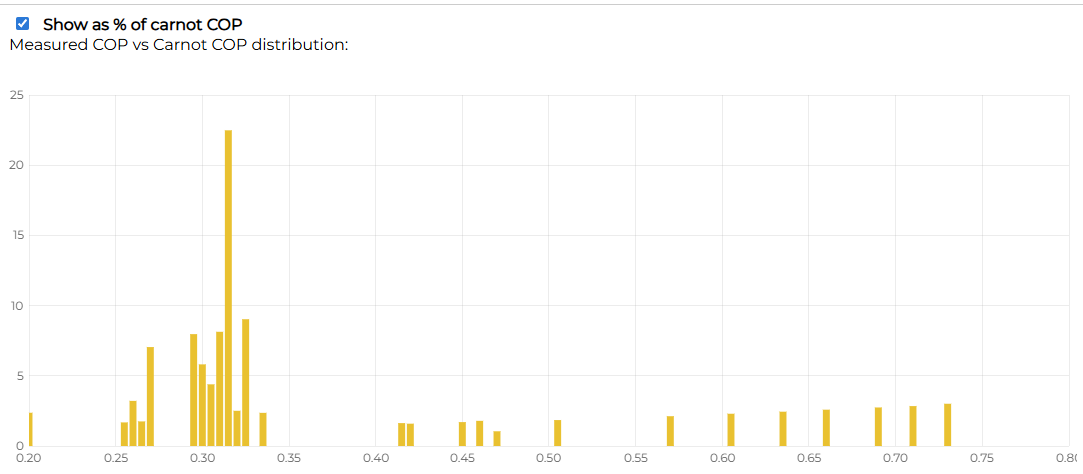The width and height of the screenshot is (1083, 474).
Task: Click the 'Measured COP vs Carnot COP distribution:' heading
Action: coord(178,44)
